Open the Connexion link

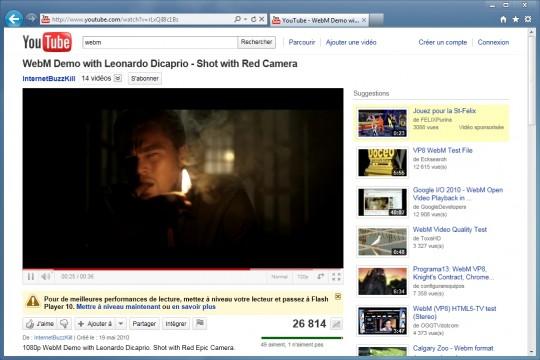[x=493, y=42]
